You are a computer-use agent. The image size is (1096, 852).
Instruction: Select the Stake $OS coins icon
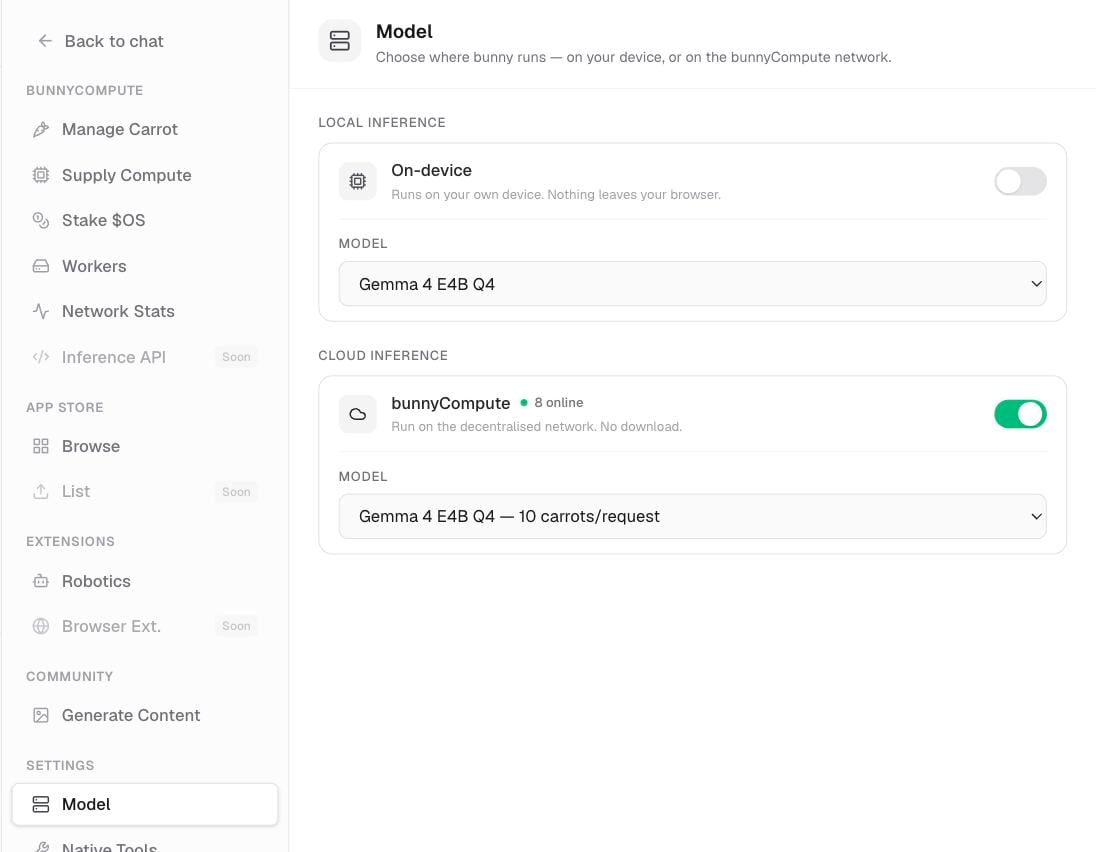41,220
